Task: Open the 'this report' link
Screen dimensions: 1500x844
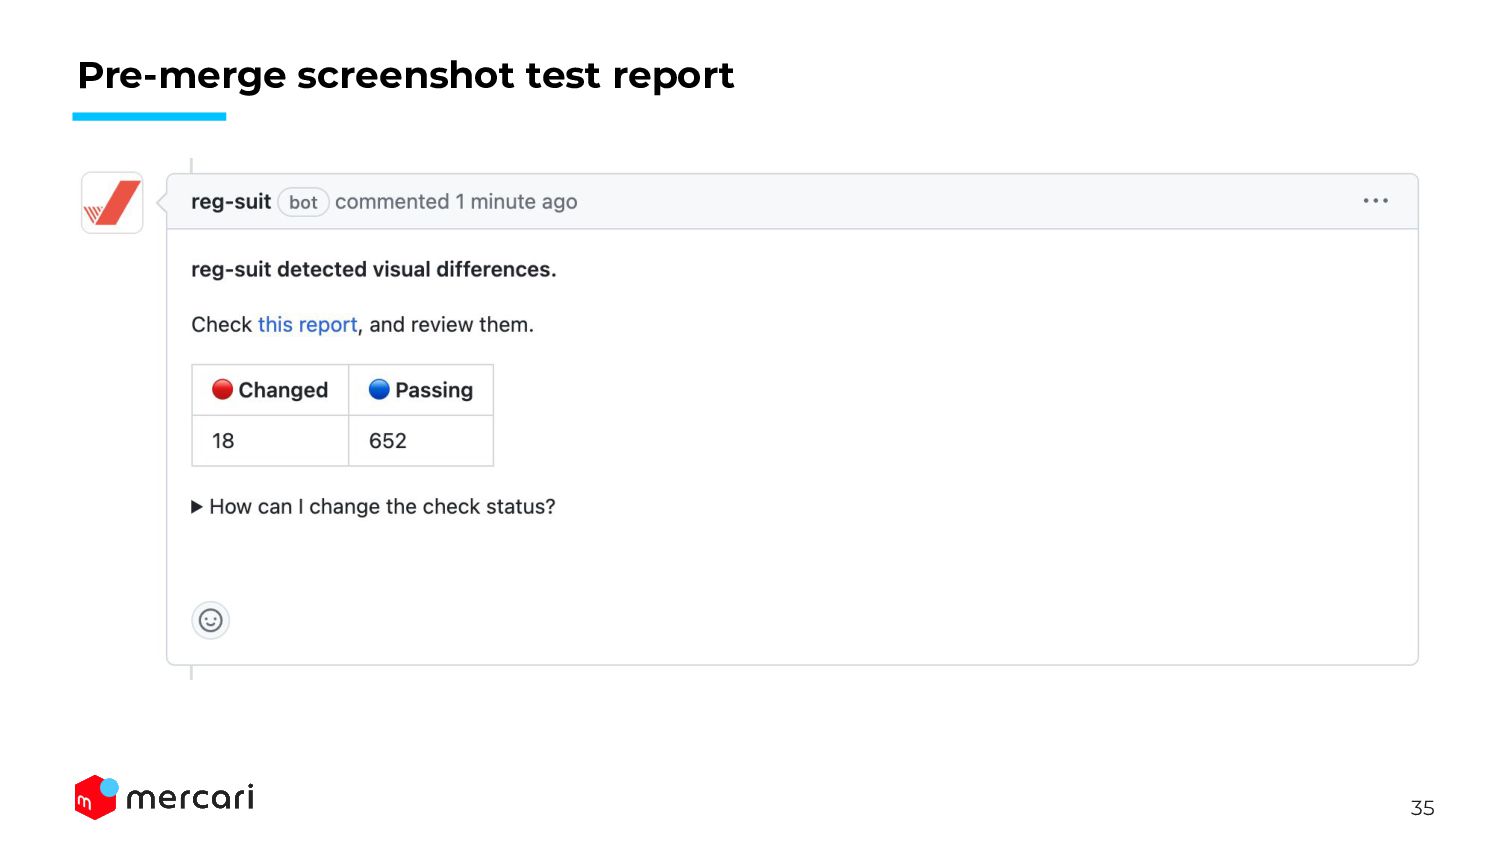Action: click(307, 325)
